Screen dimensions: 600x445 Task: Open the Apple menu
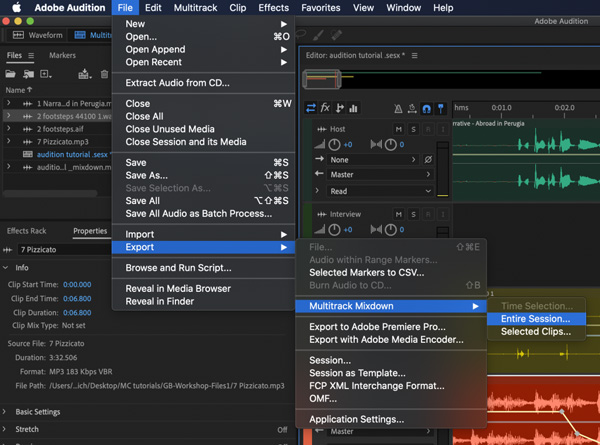pos(16,8)
